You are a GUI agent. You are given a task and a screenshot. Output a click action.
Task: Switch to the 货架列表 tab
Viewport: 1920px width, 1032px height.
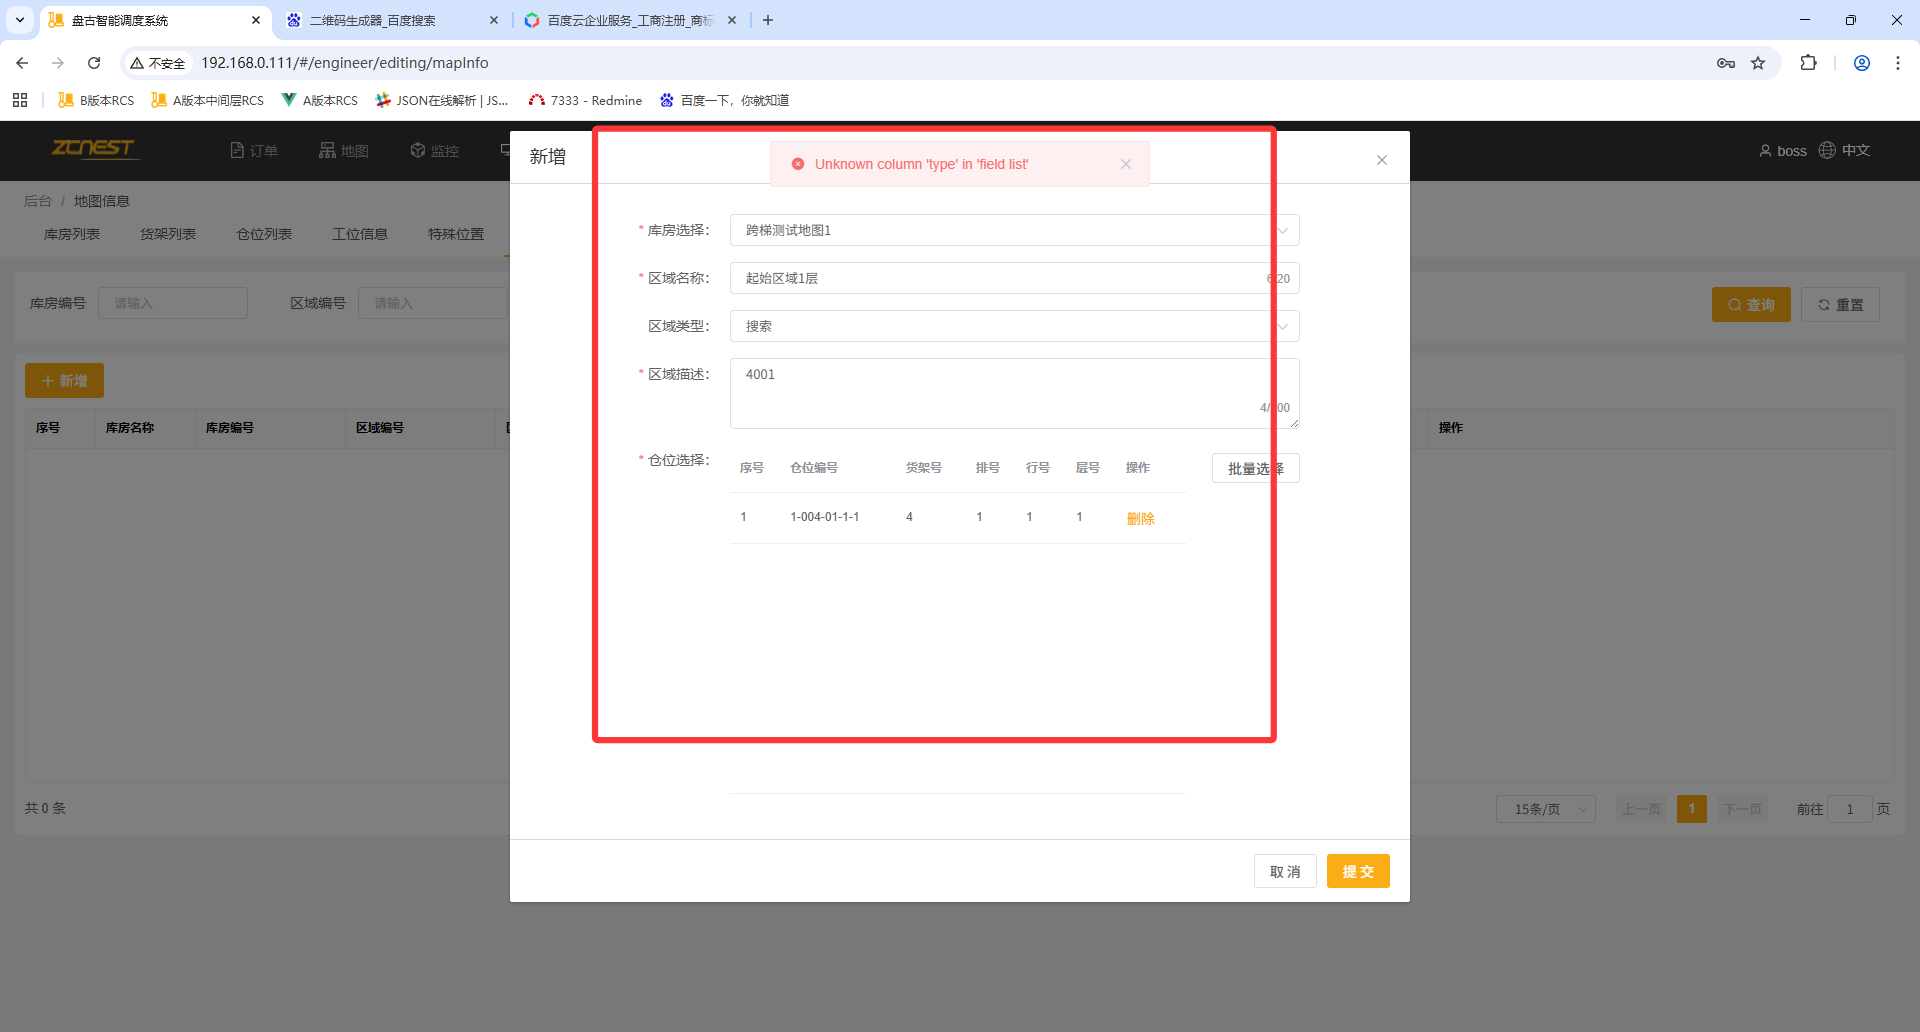click(x=168, y=234)
